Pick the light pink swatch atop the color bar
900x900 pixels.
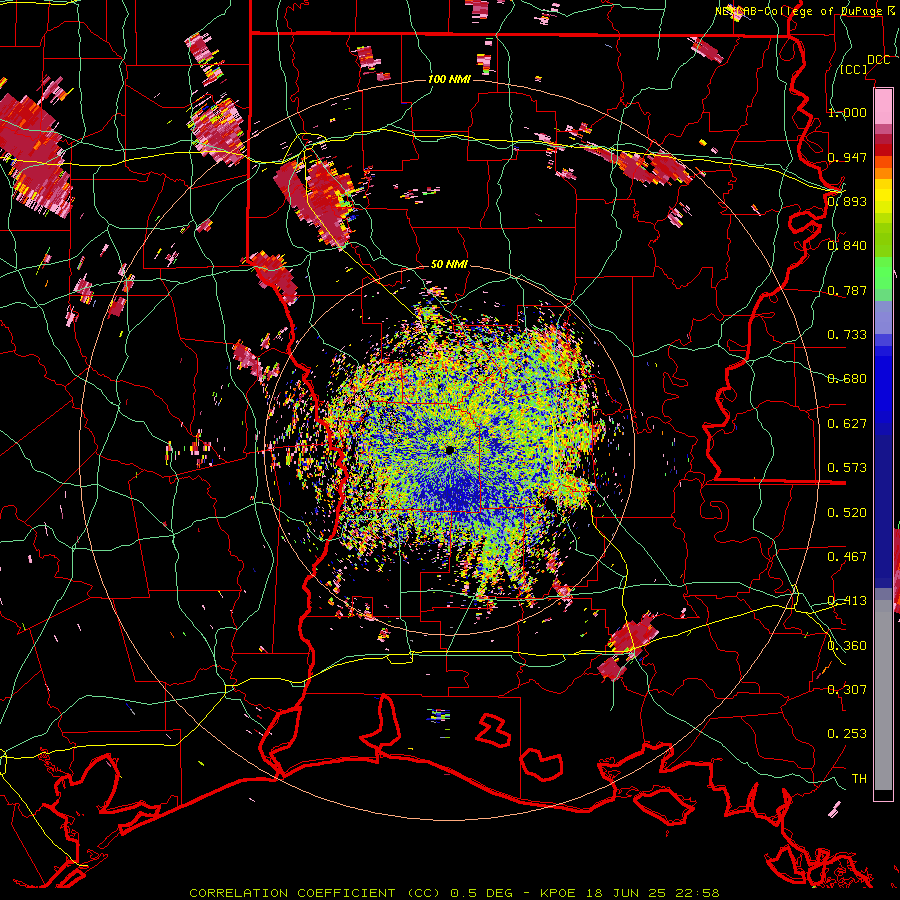tap(883, 106)
